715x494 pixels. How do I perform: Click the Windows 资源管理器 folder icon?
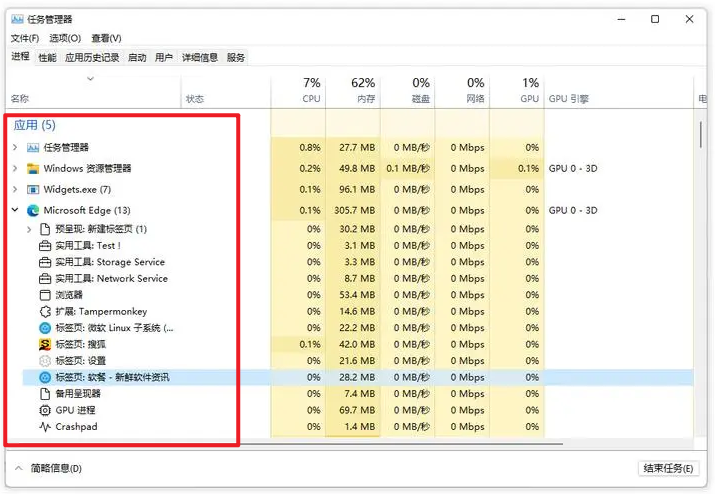[33, 169]
